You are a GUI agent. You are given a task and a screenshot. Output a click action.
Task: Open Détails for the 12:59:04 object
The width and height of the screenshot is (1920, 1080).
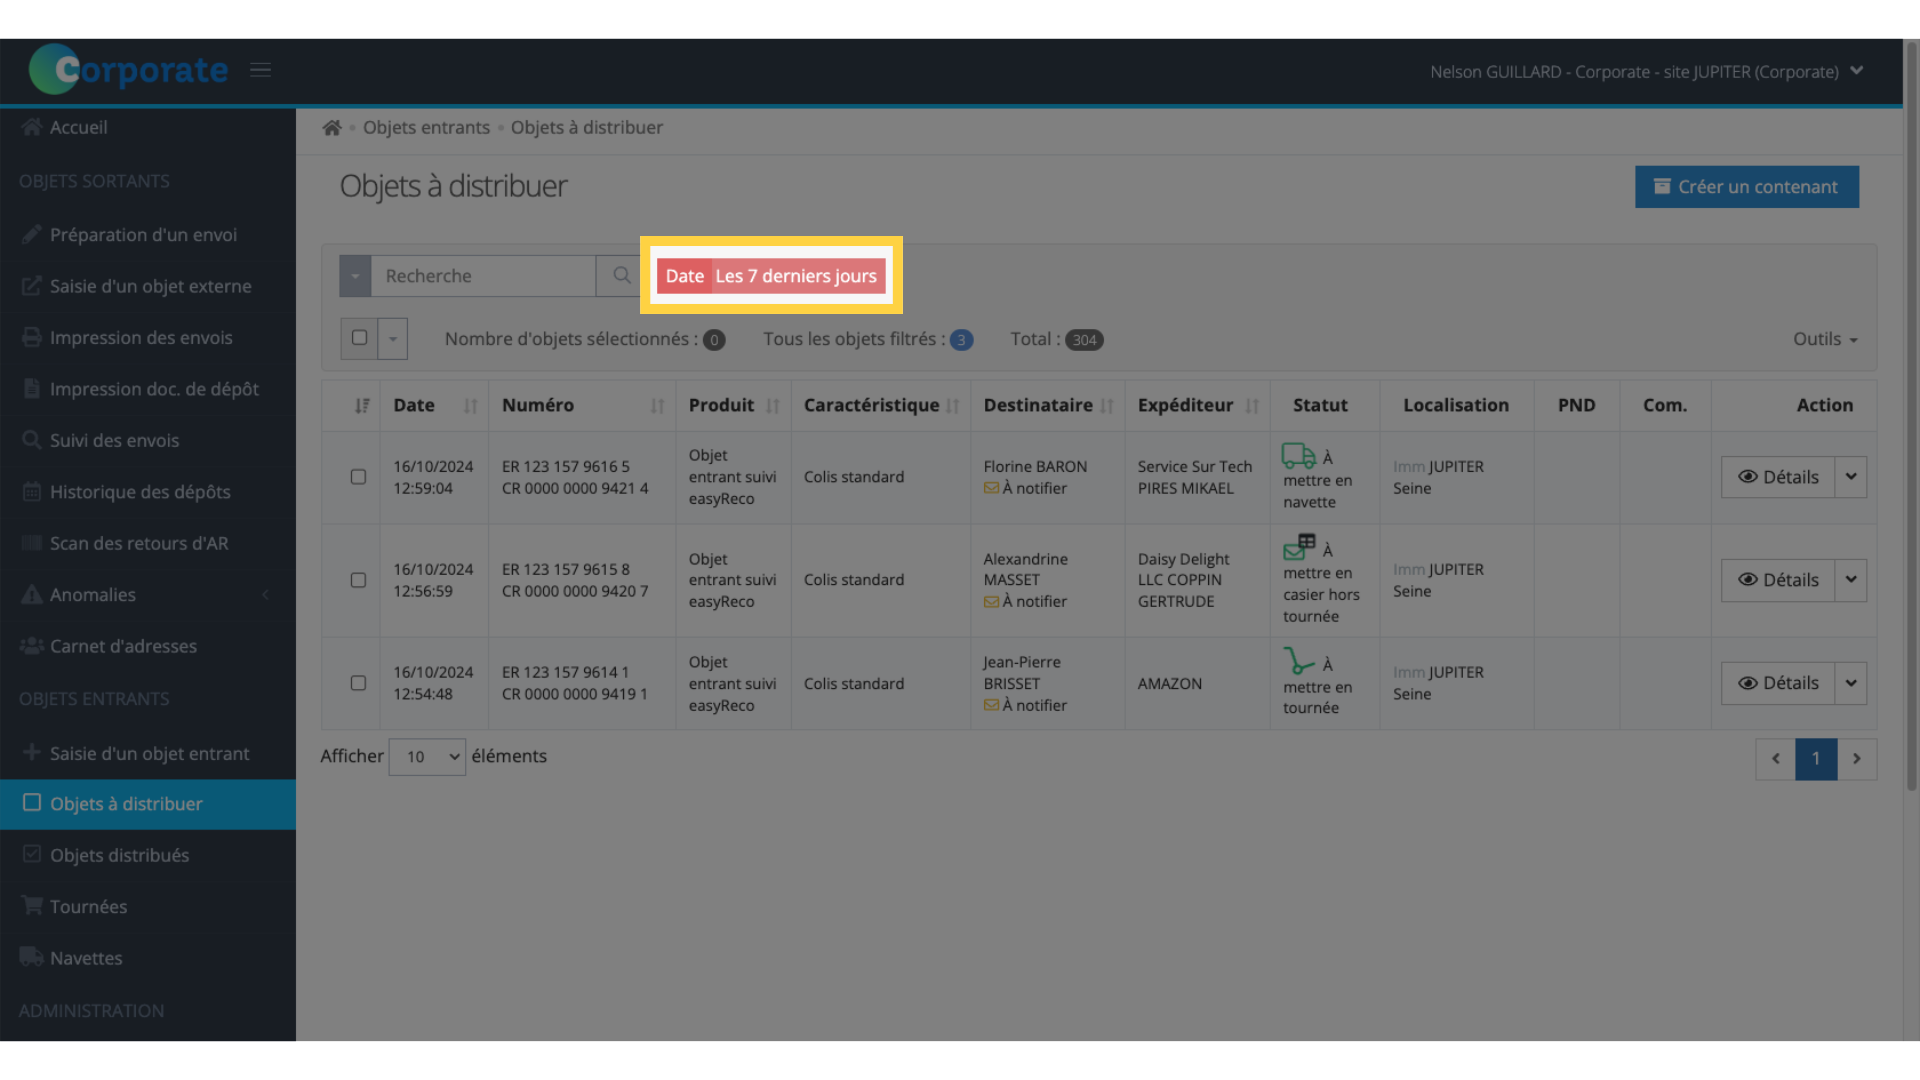(1778, 477)
